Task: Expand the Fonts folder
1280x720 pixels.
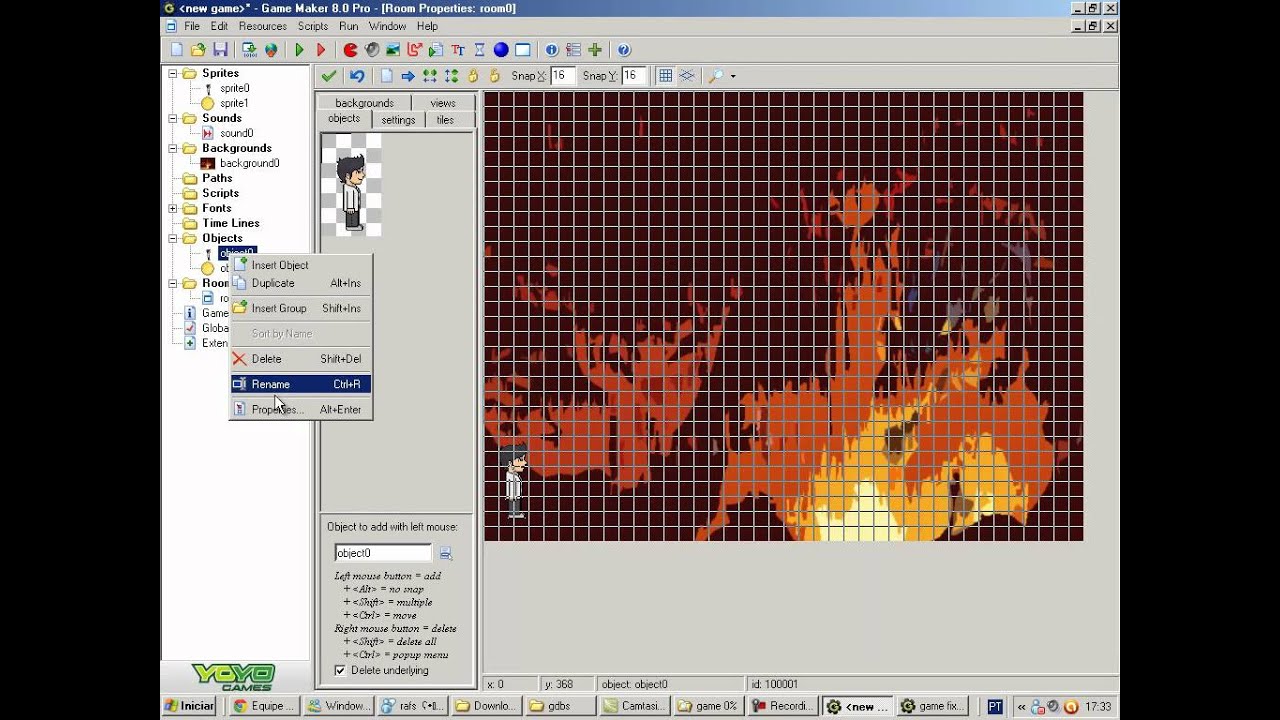Action: tap(173, 208)
